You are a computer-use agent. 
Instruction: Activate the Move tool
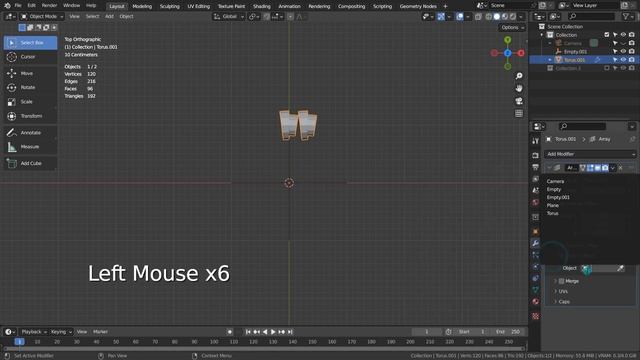click(x=30, y=73)
